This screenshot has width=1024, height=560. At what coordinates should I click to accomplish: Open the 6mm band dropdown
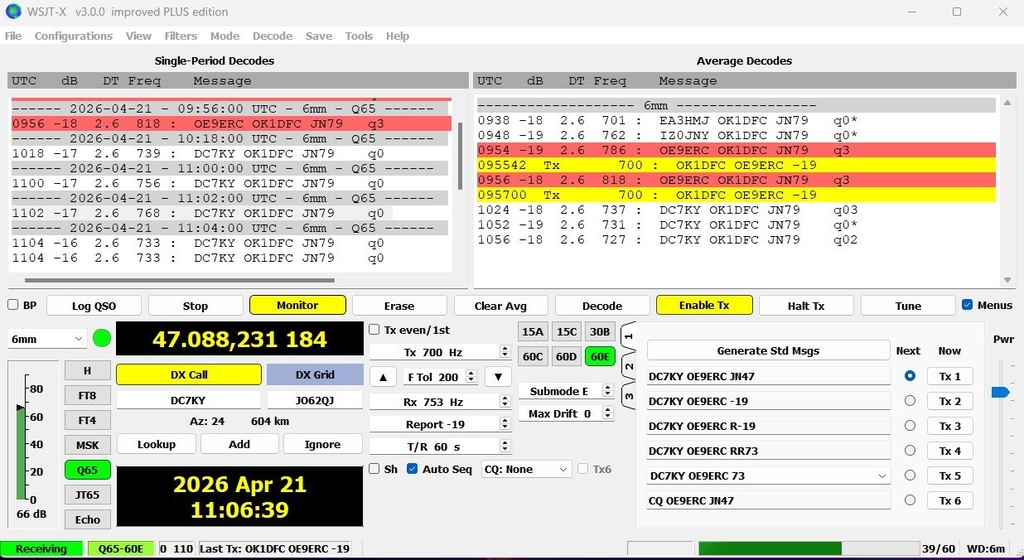point(47,339)
